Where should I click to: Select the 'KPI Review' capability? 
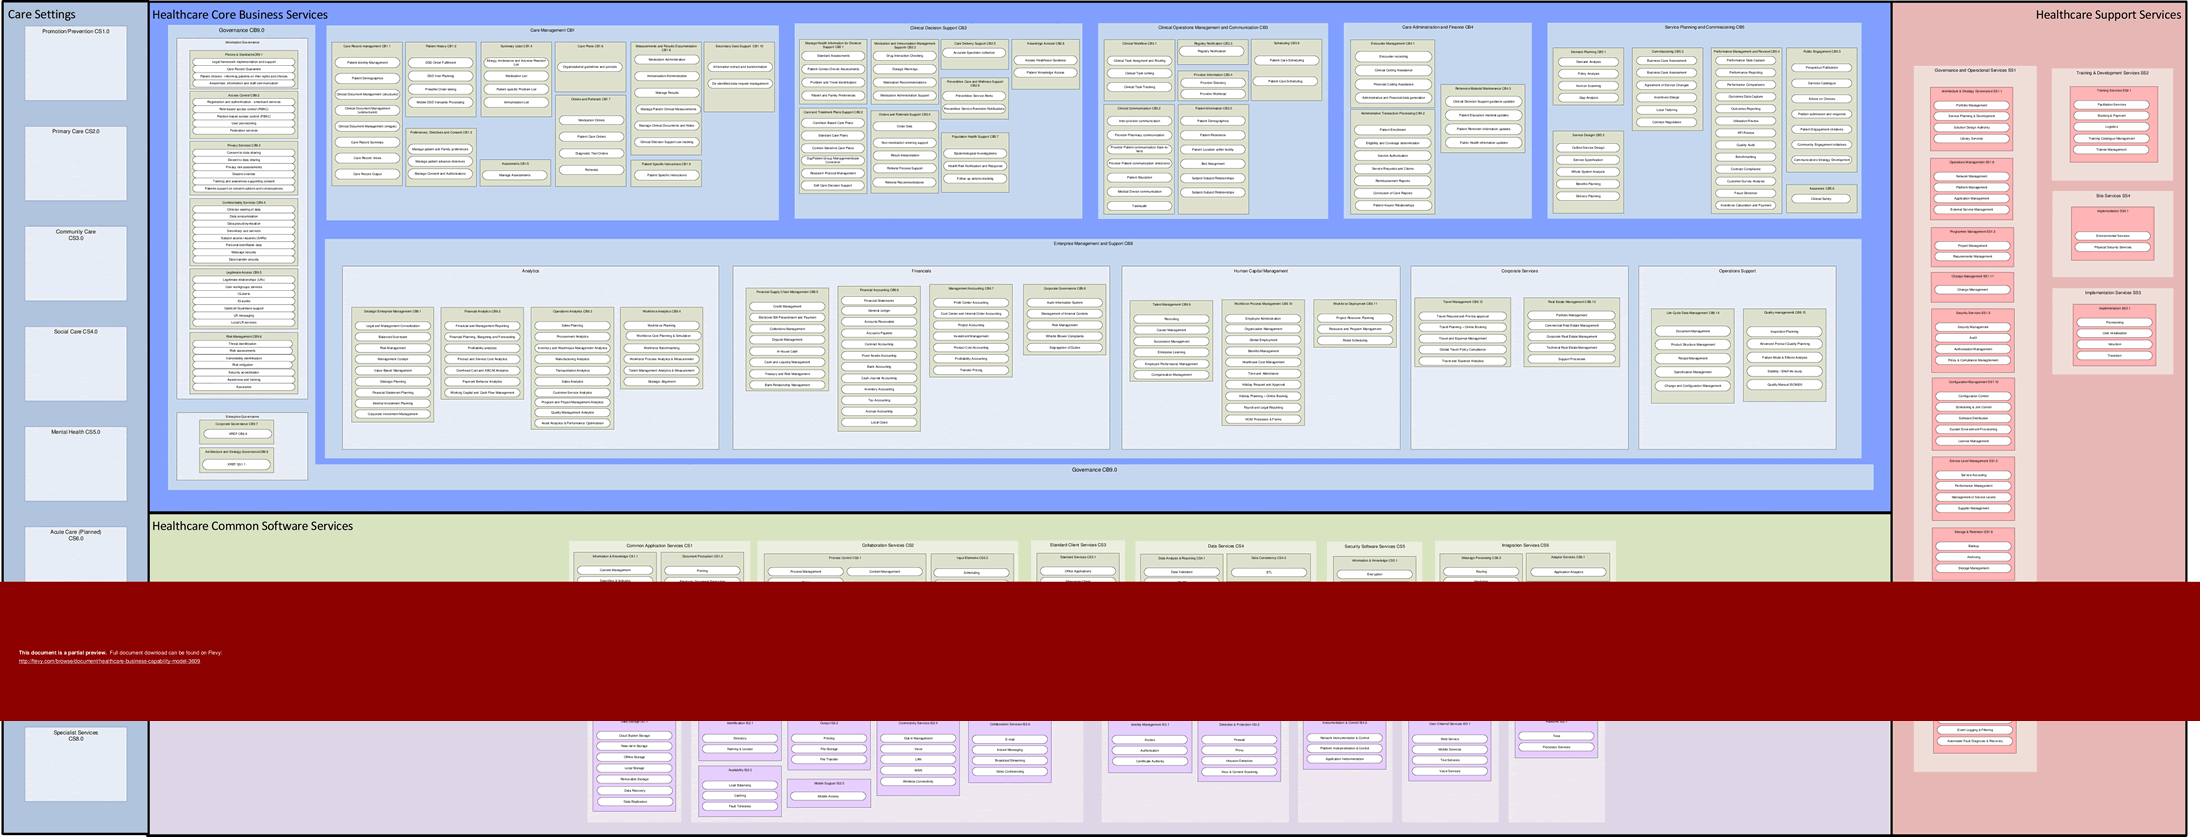point(1745,133)
